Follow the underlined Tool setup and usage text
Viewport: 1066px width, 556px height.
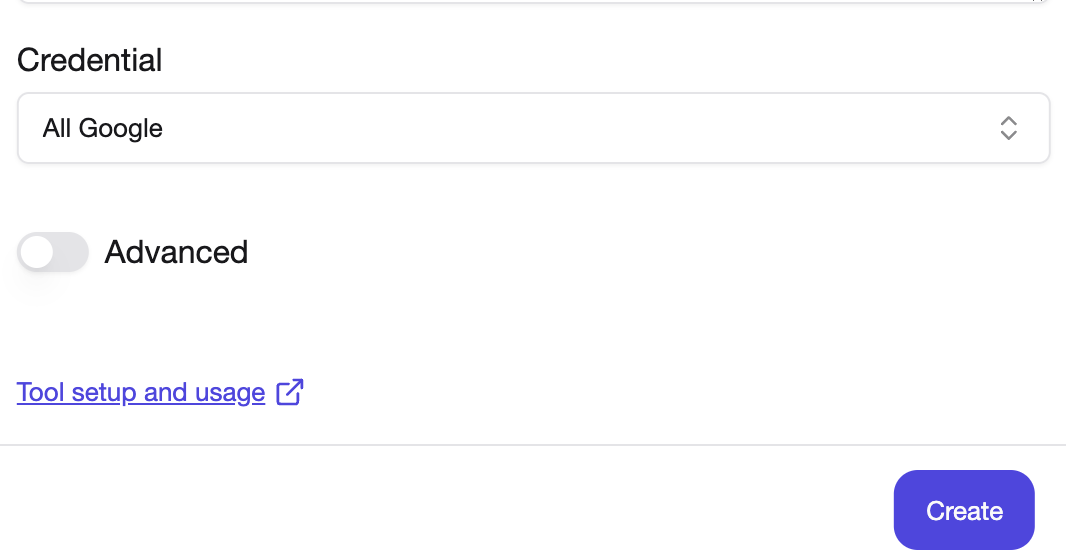click(141, 392)
